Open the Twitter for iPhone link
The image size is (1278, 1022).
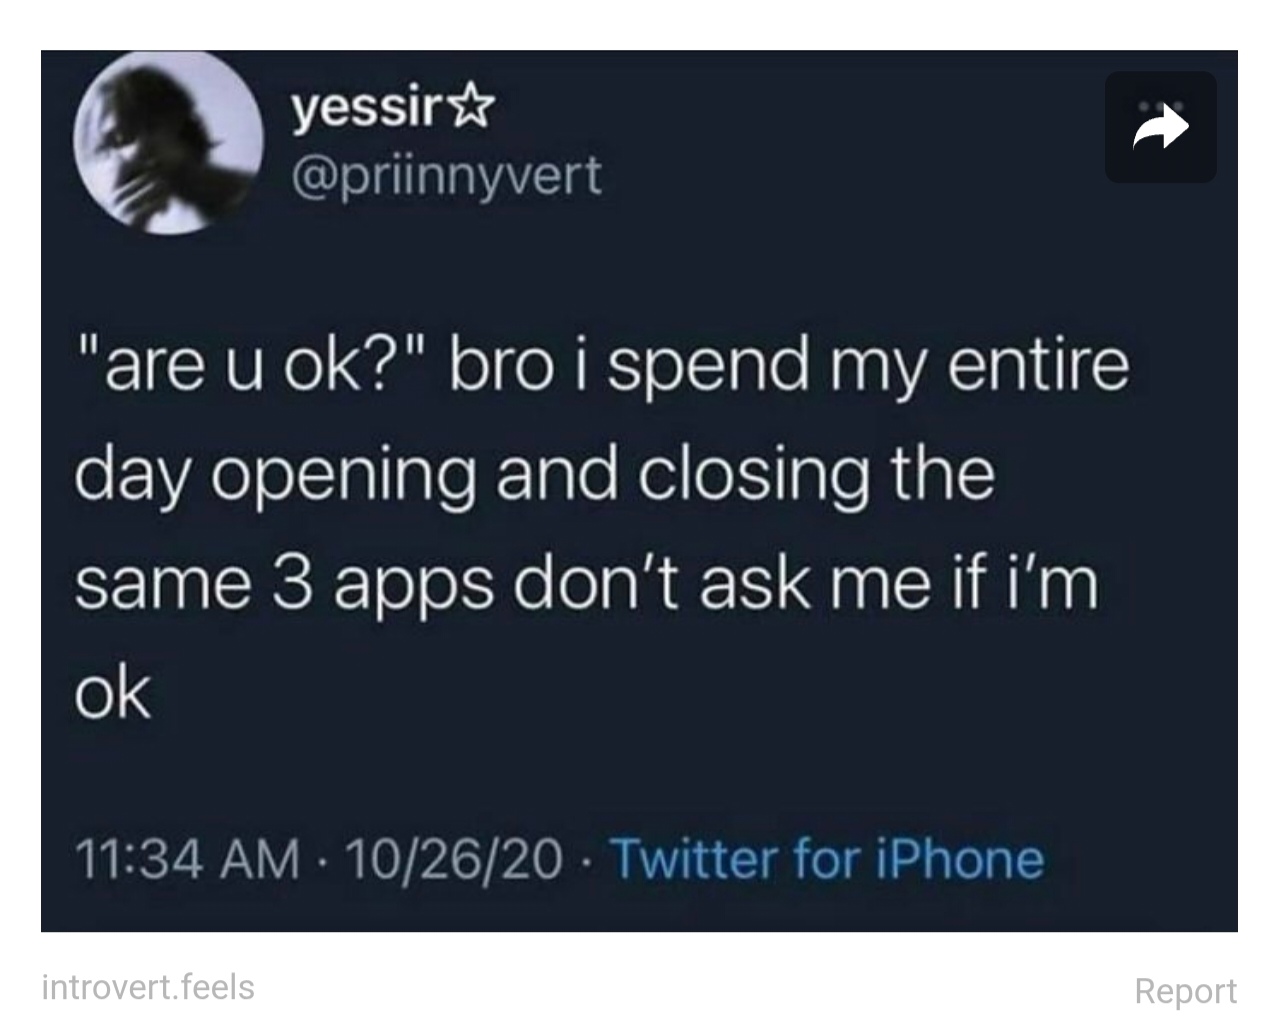click(826, 860)
